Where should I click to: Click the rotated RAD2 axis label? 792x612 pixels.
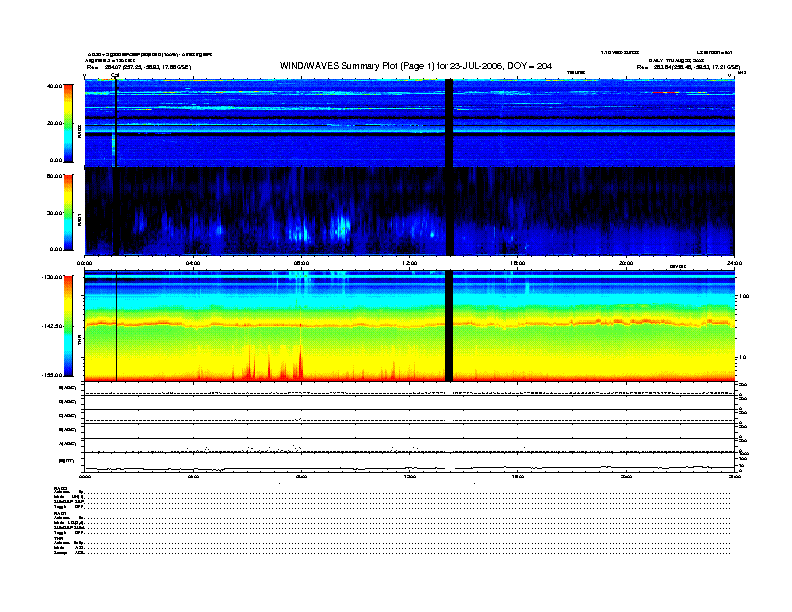click(79, 131)
